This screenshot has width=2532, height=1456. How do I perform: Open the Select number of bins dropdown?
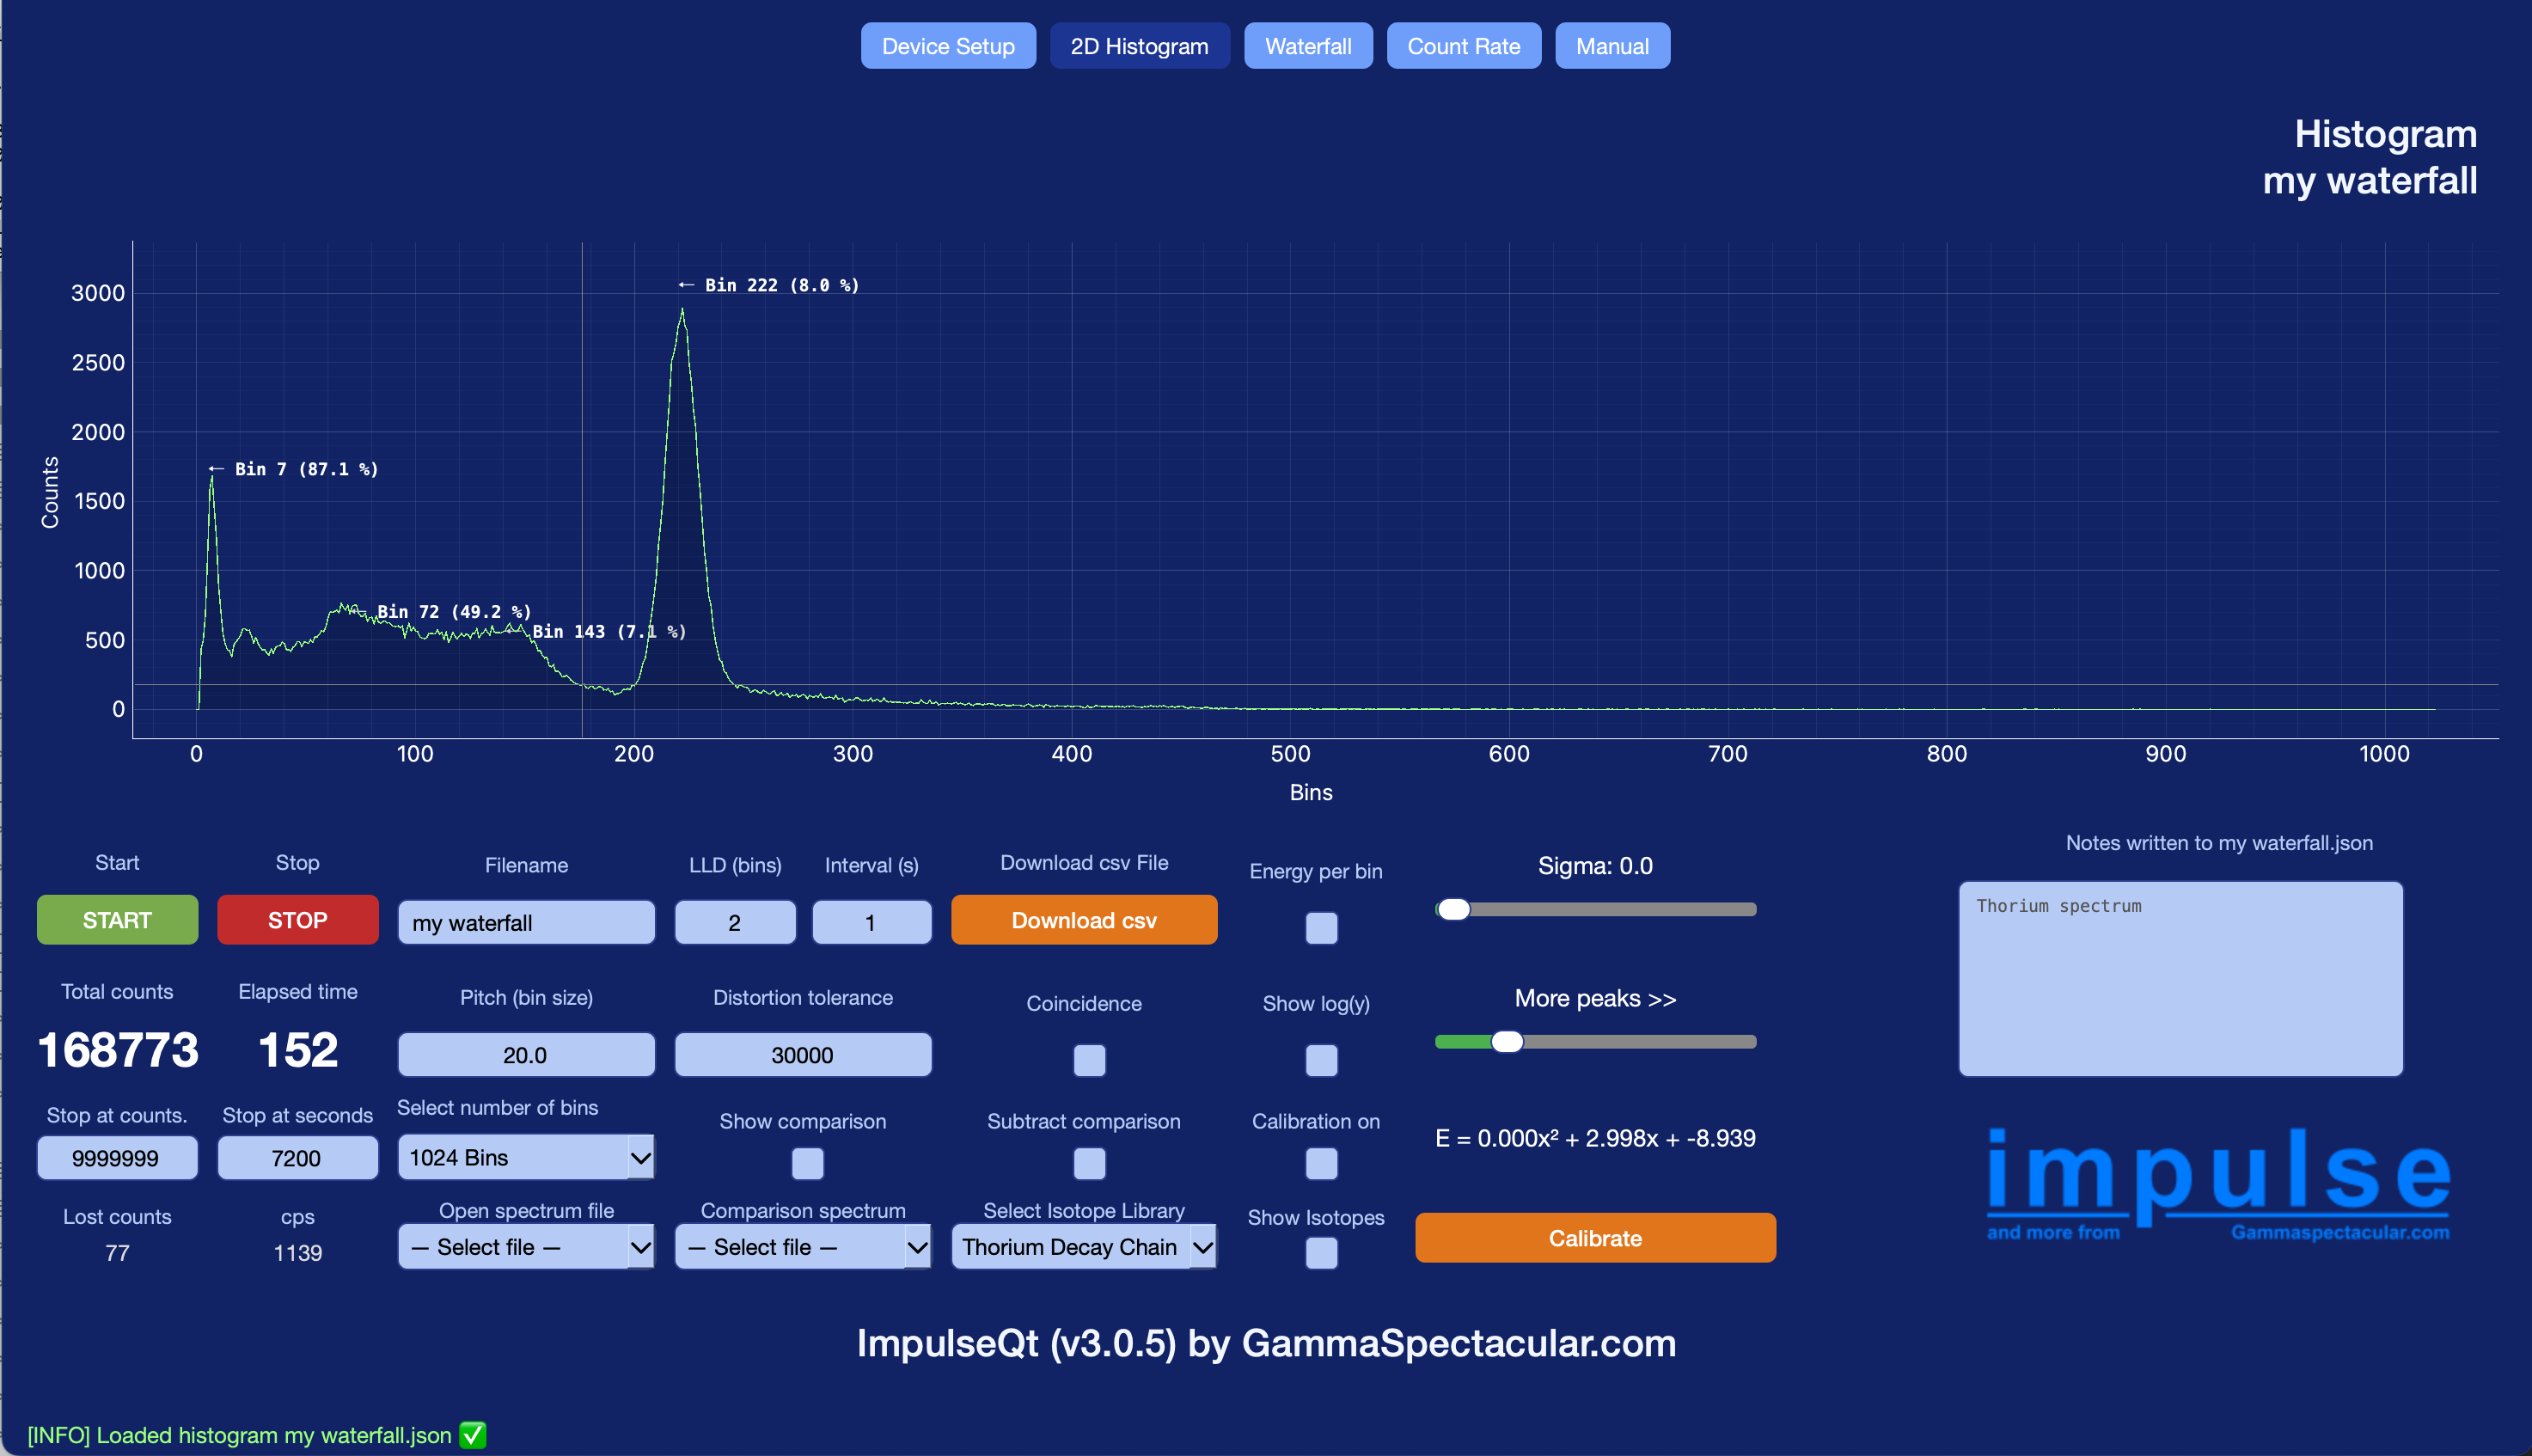[x=525, y=1157]
